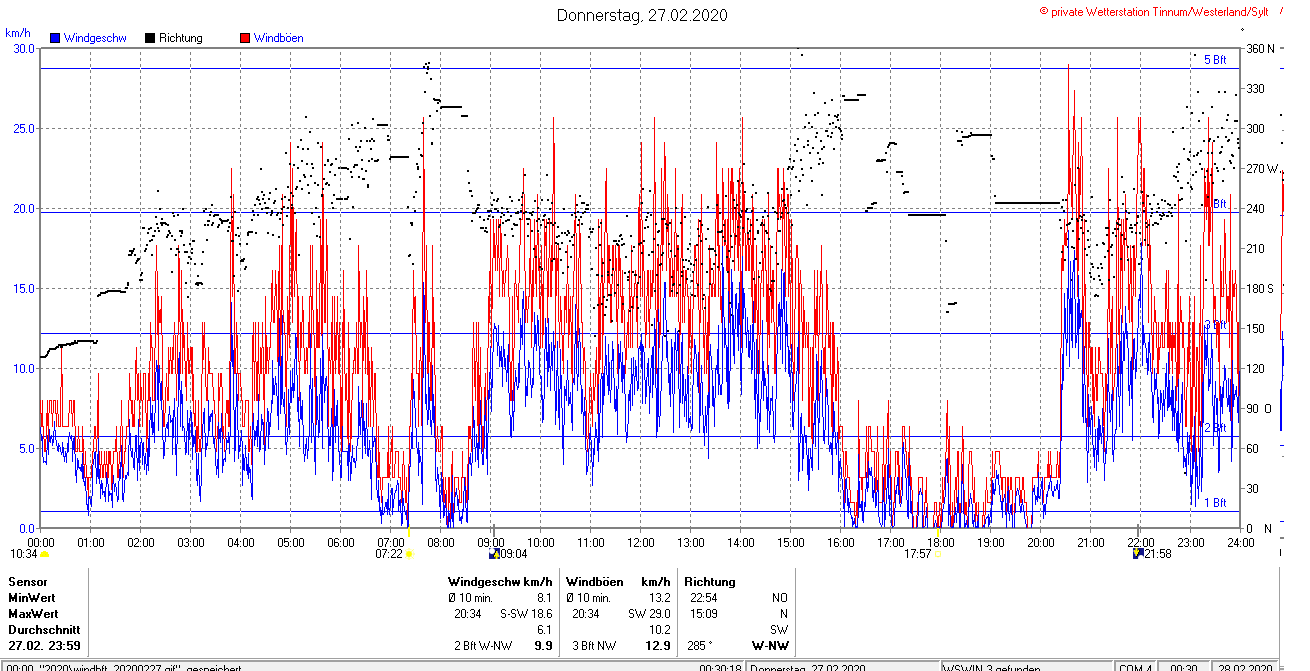This screenshot has width=1310, height=671.
Task: Click the current wind speed value 9.9
Action: pos(544,646)
